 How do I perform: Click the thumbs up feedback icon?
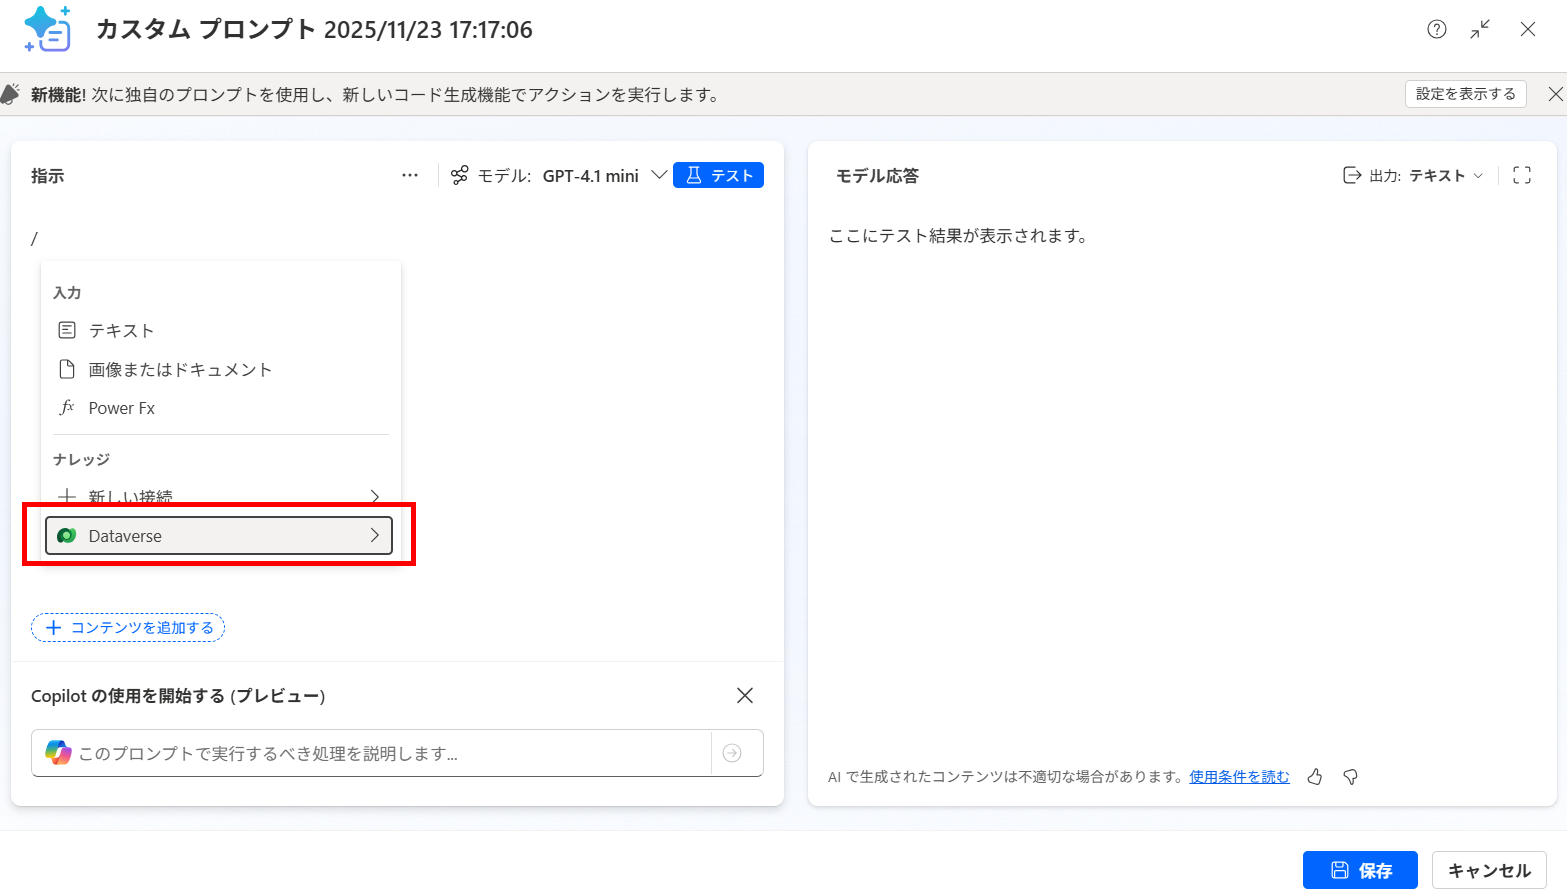(1314, 777)
